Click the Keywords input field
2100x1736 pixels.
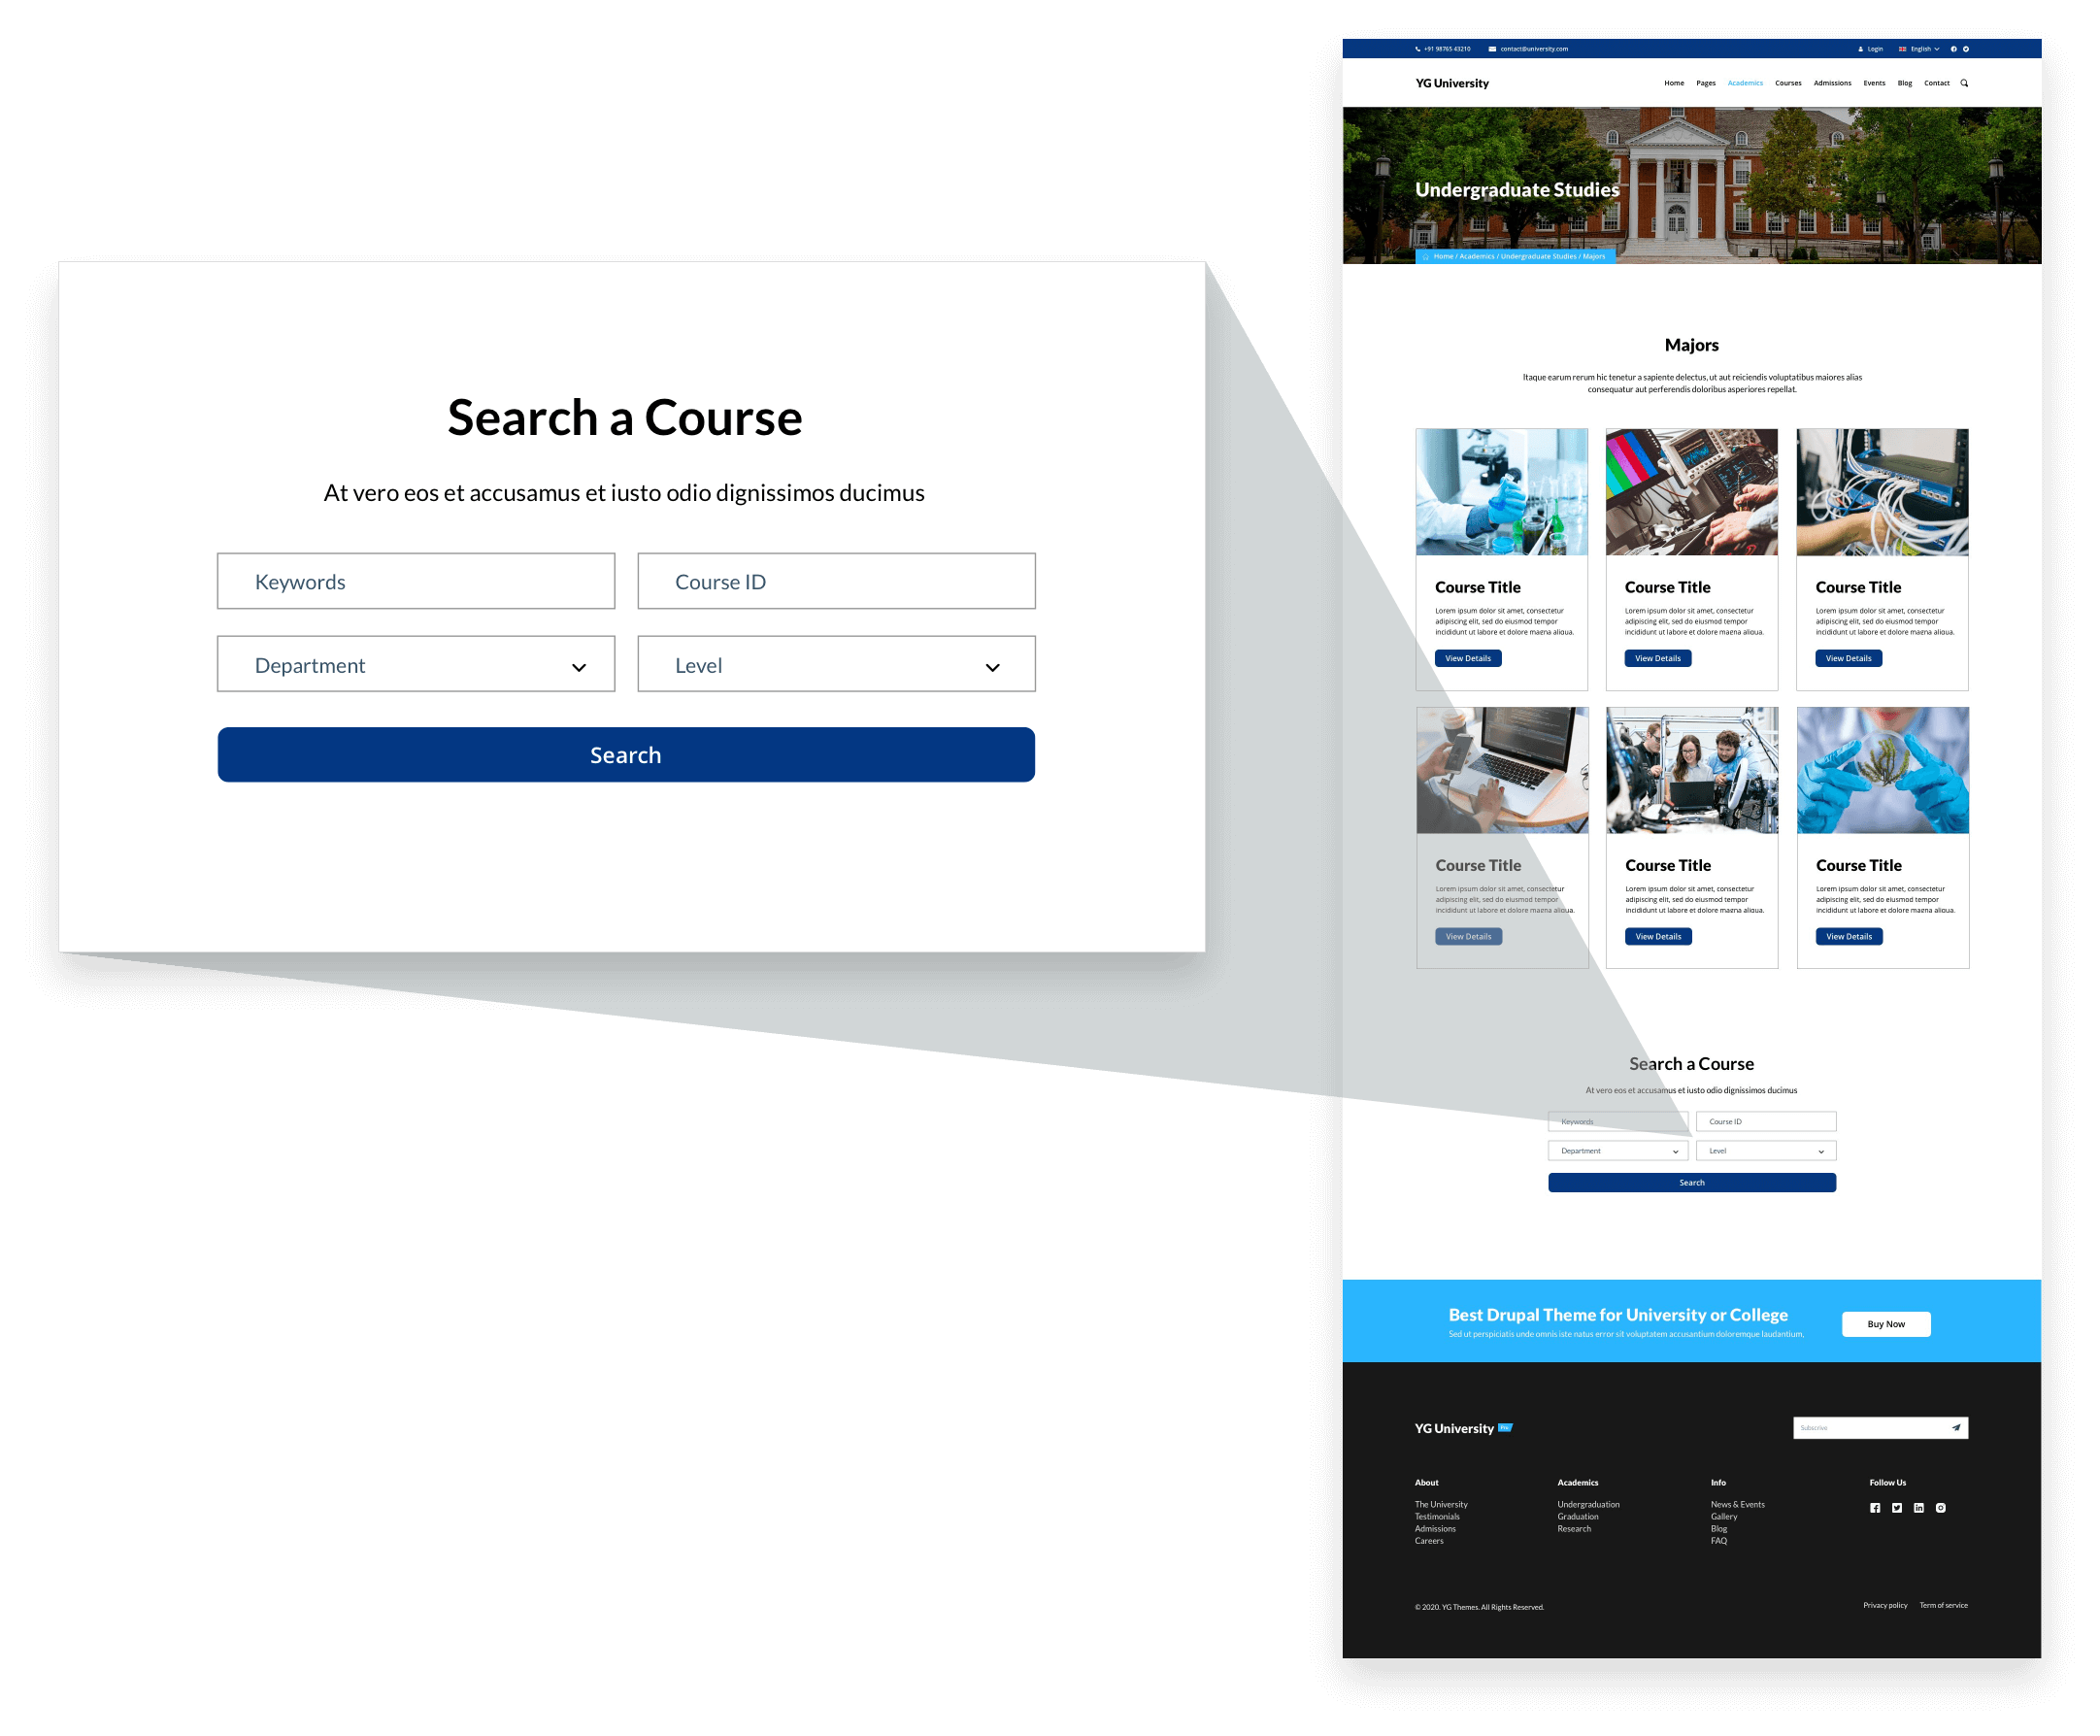(x=414, y=581)
